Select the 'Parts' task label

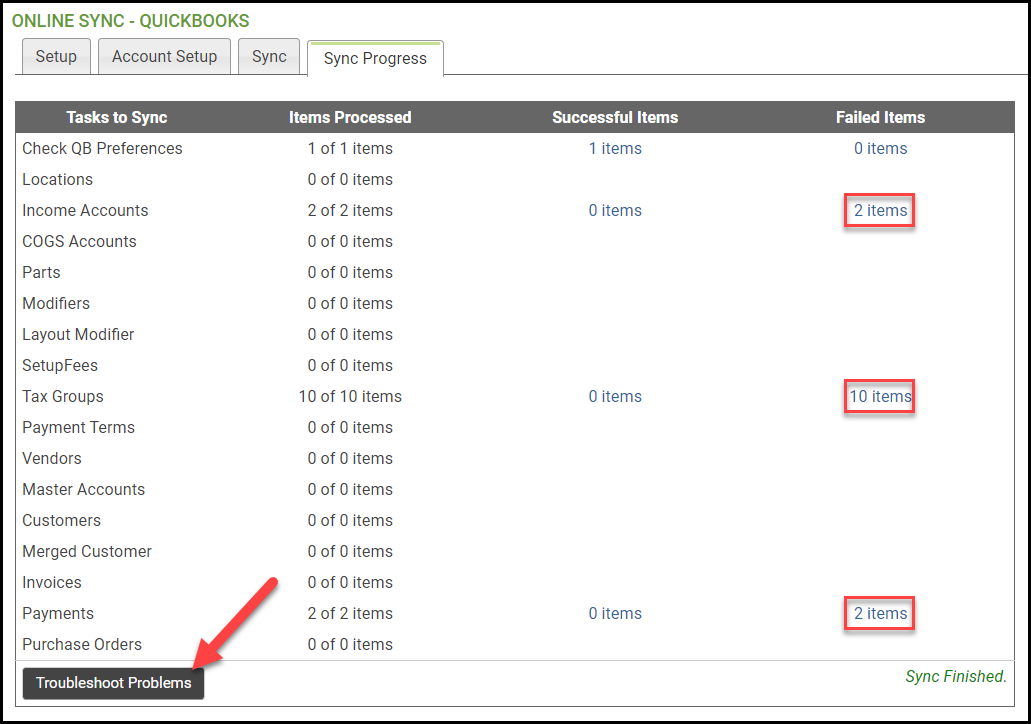(x=41, y=272)
